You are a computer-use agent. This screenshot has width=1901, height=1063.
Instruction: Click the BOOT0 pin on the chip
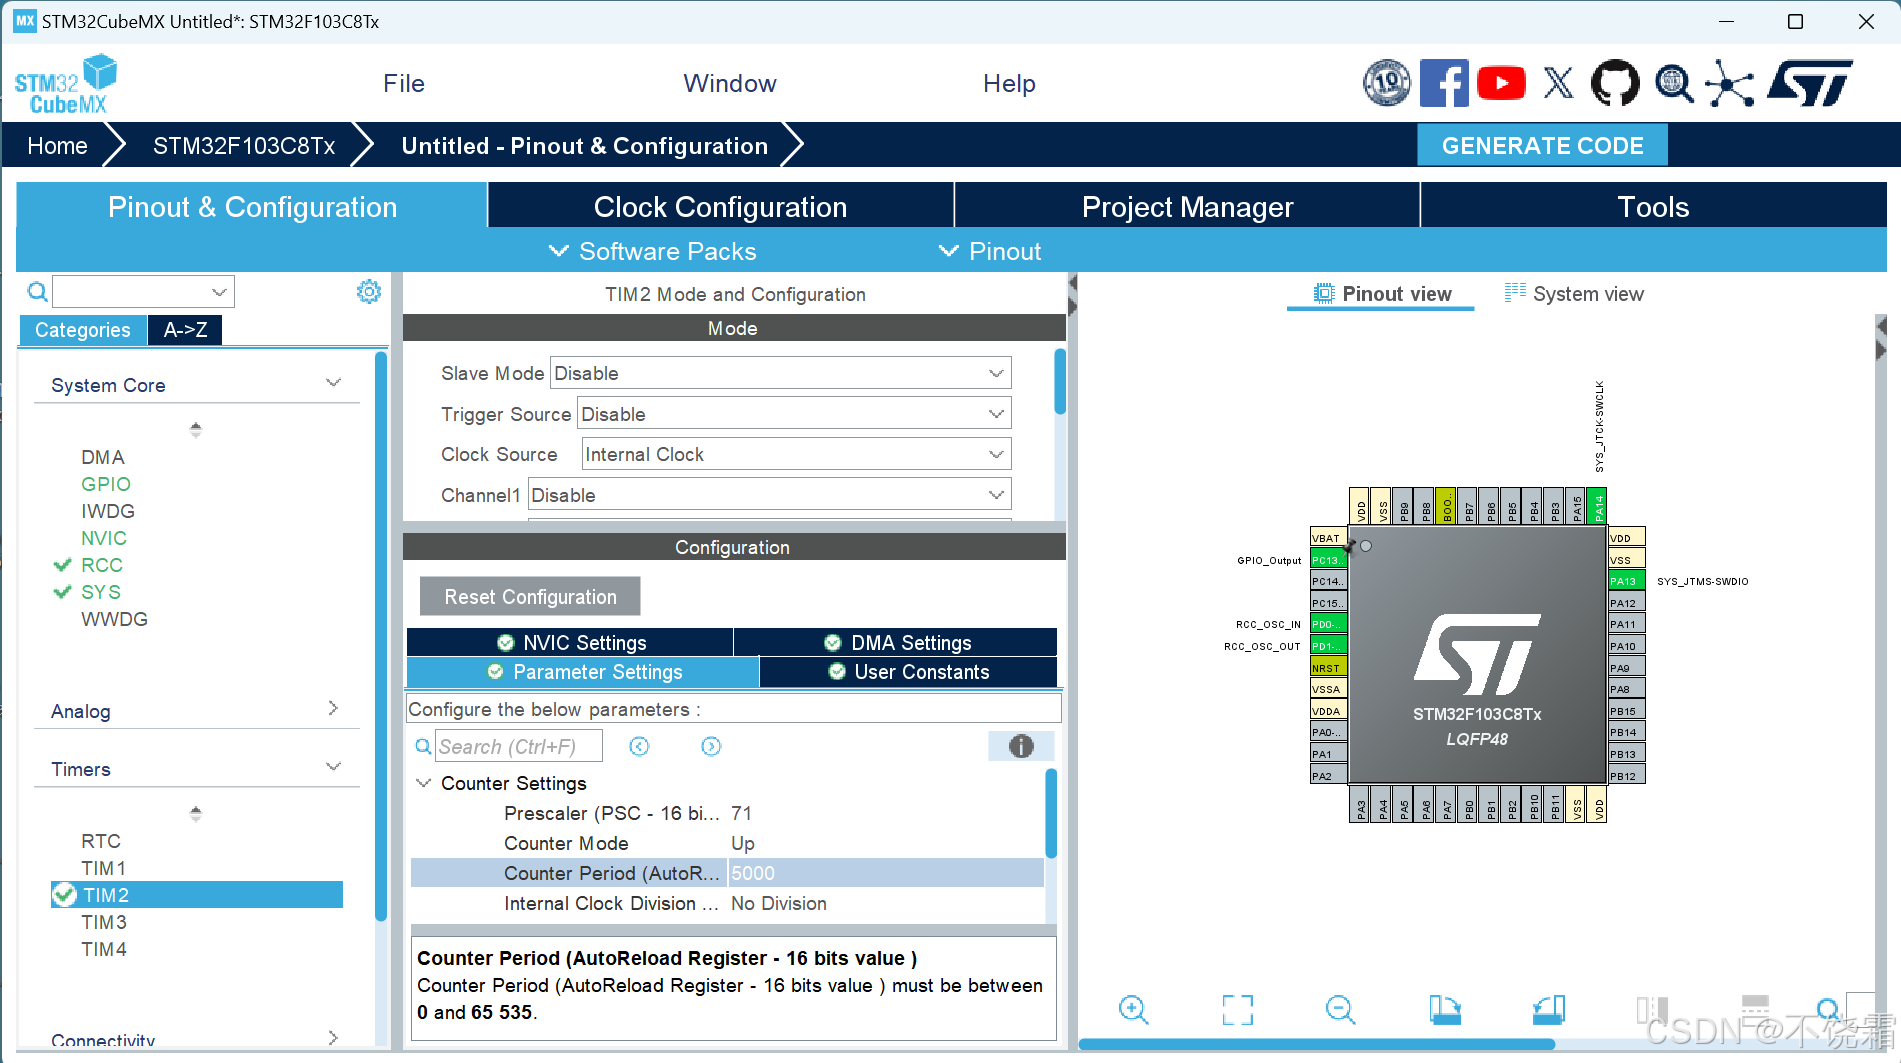coord(1446,506)
